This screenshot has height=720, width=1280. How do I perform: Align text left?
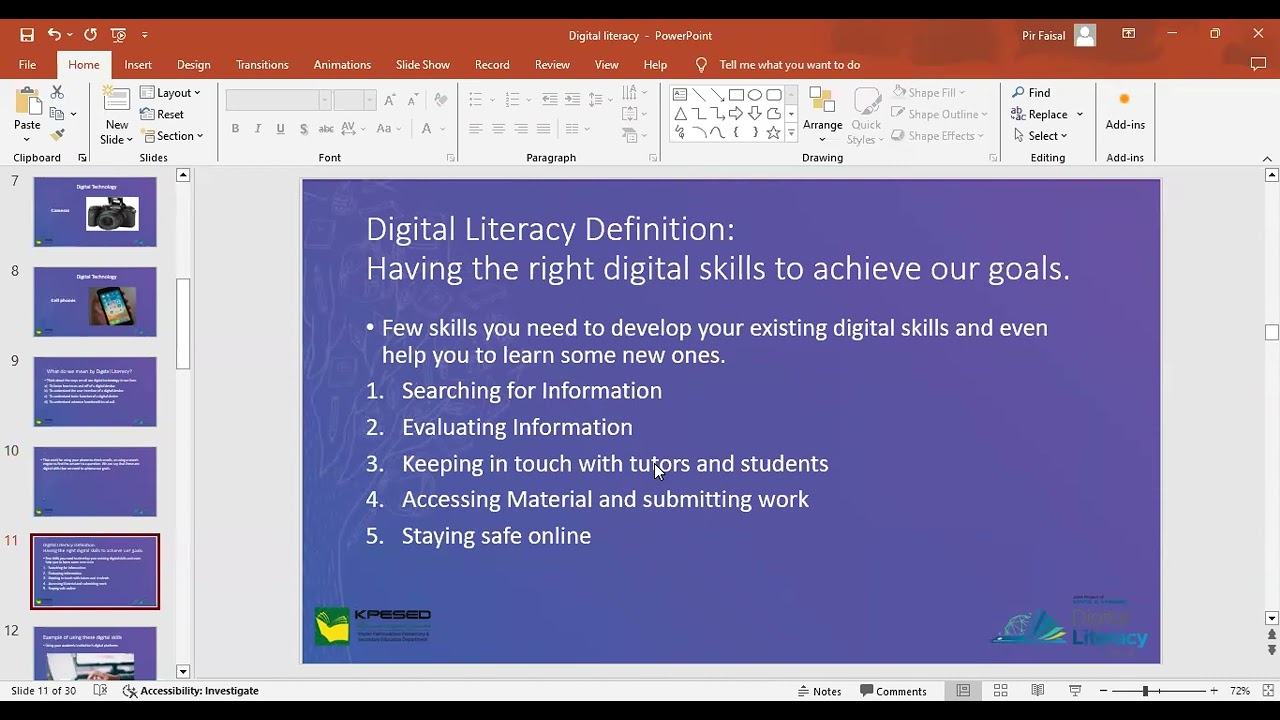click(x=476, y=129)
